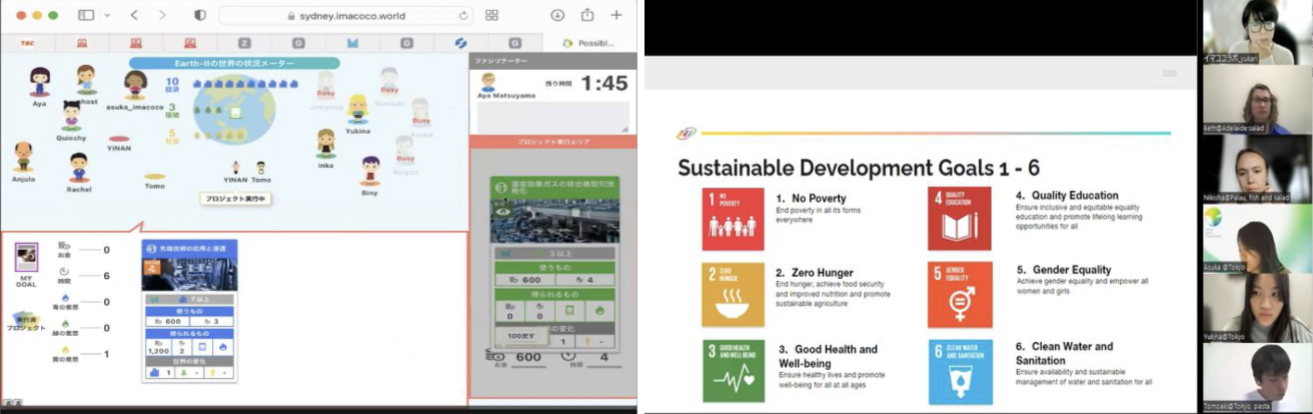Switch to the Z icon browser tab
The image size is (1313, 414).
point(244,43)
